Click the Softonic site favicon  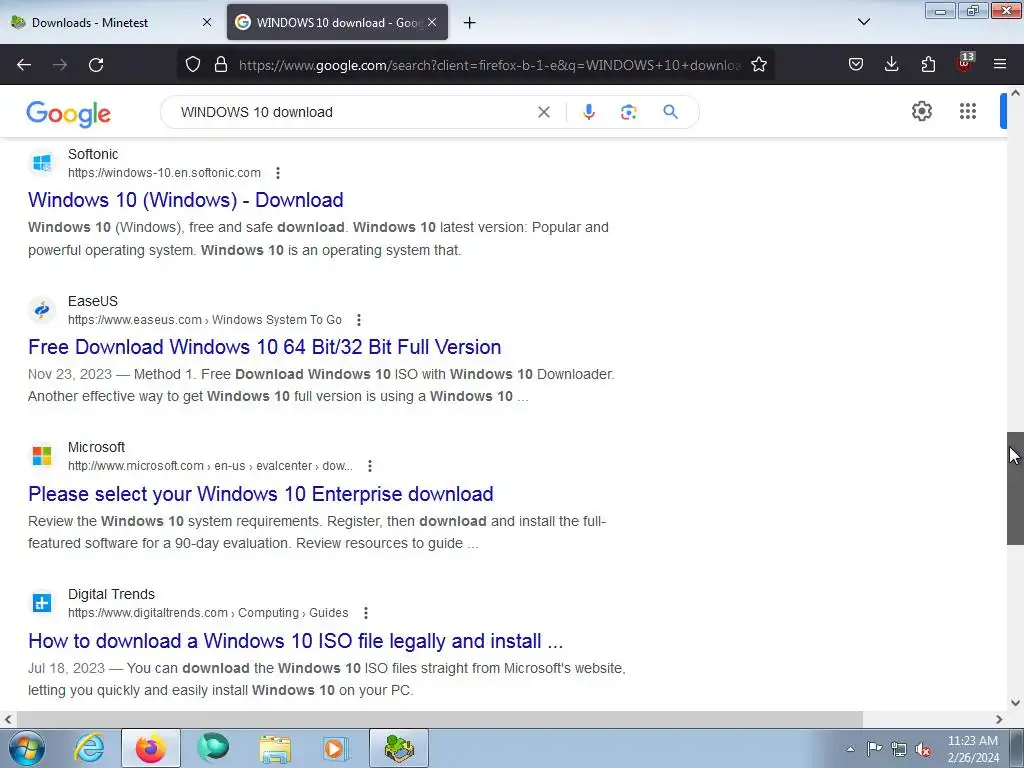tap(42, 163)
